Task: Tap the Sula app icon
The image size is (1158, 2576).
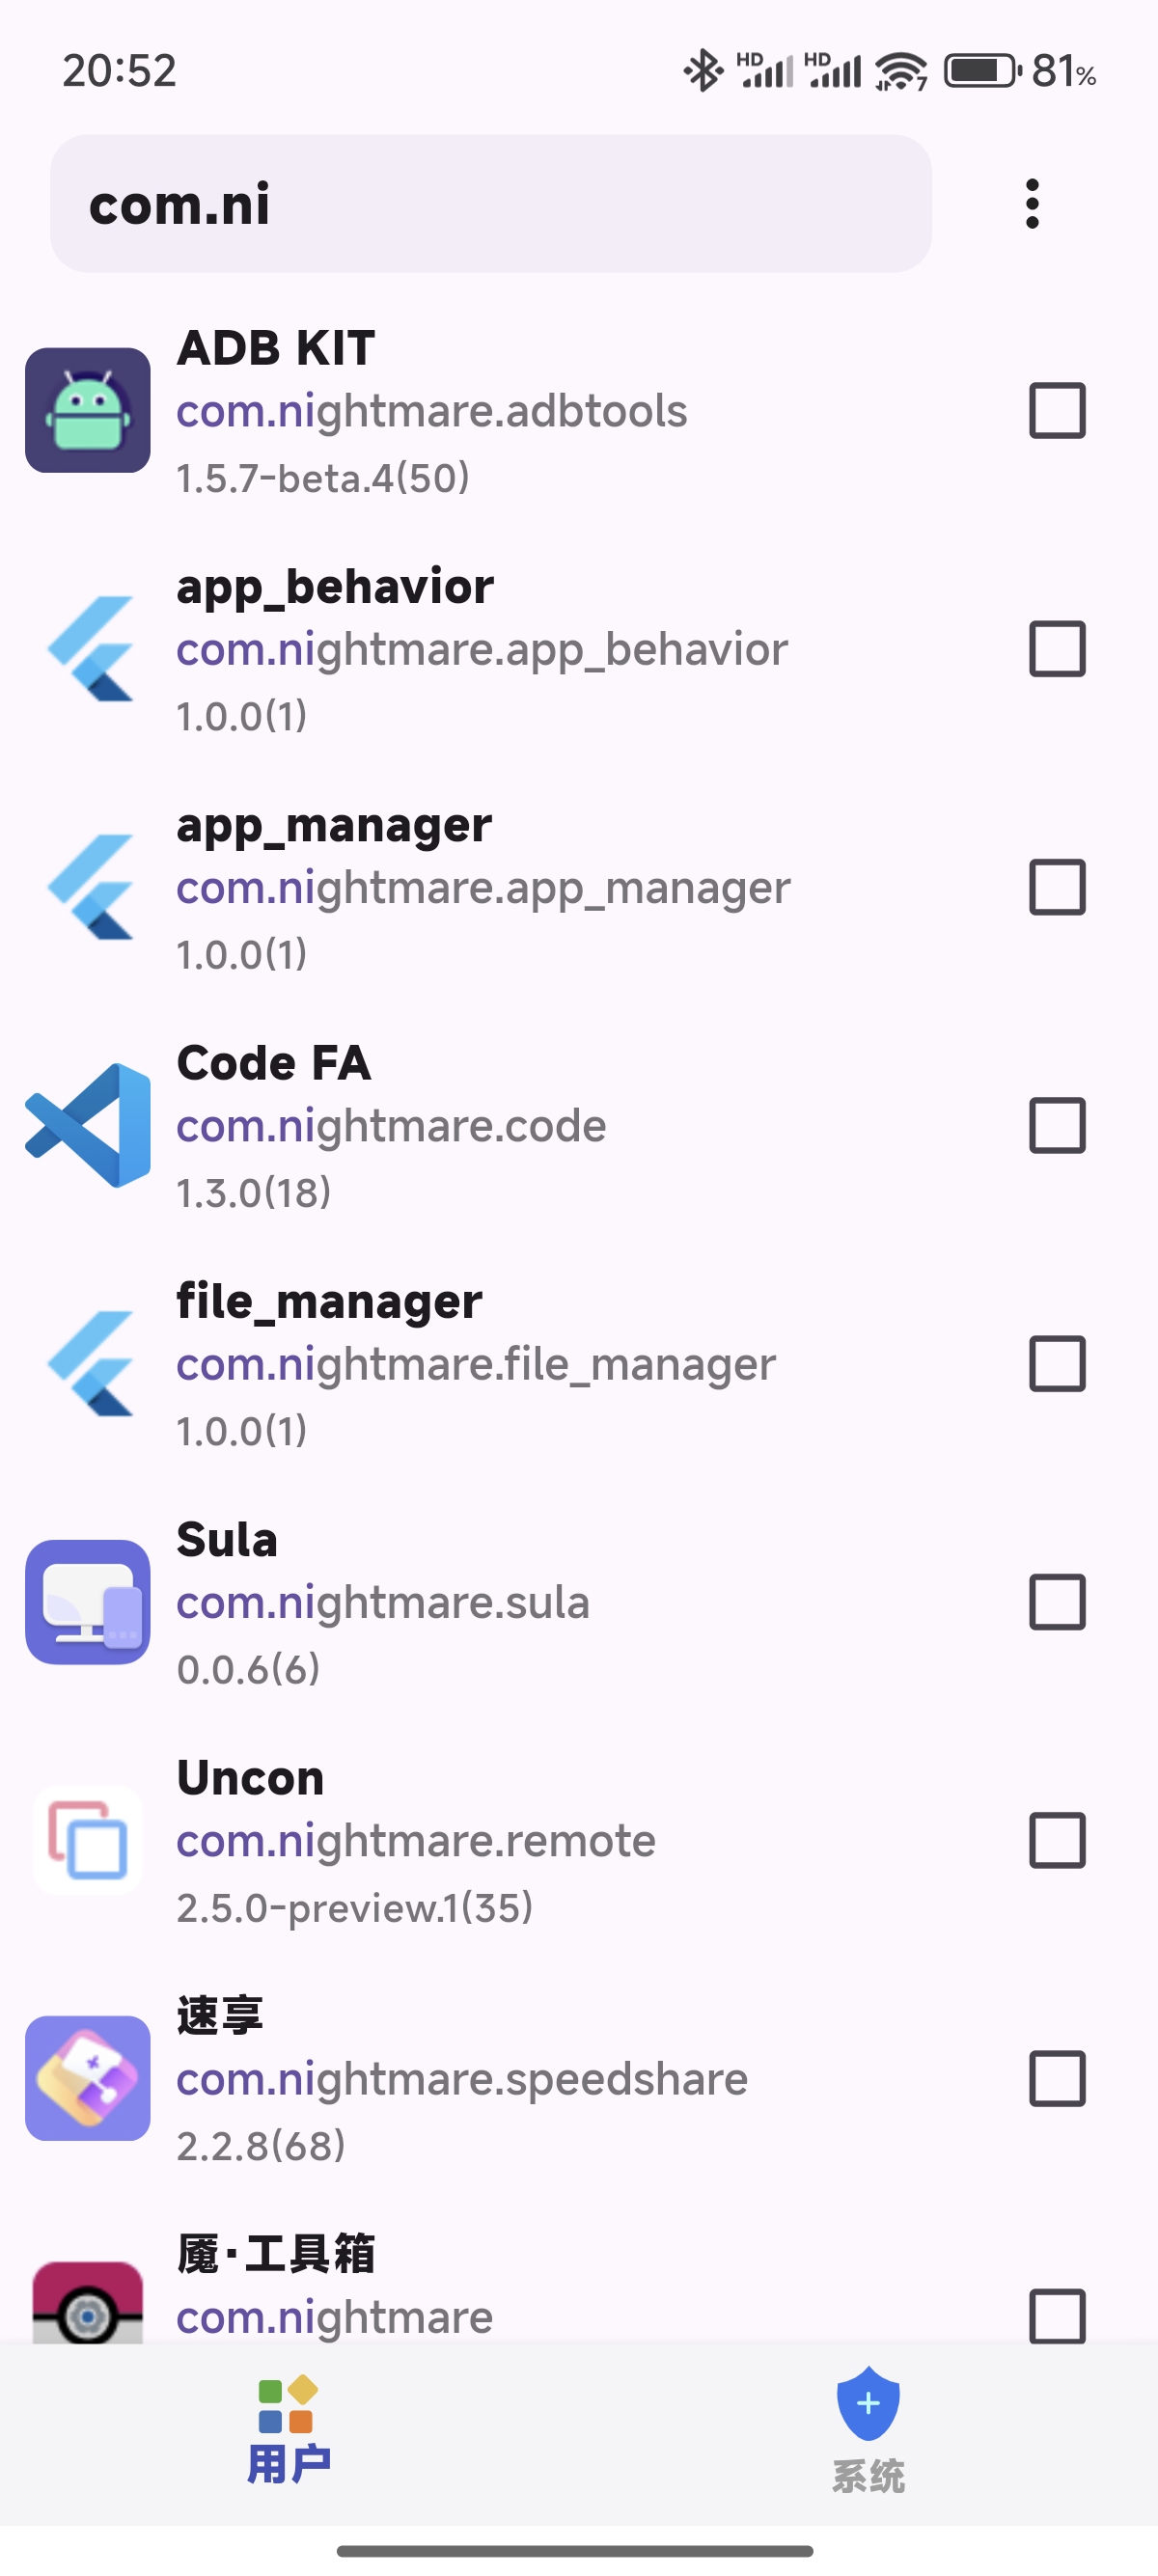Action: click(x=88, y=1602)
